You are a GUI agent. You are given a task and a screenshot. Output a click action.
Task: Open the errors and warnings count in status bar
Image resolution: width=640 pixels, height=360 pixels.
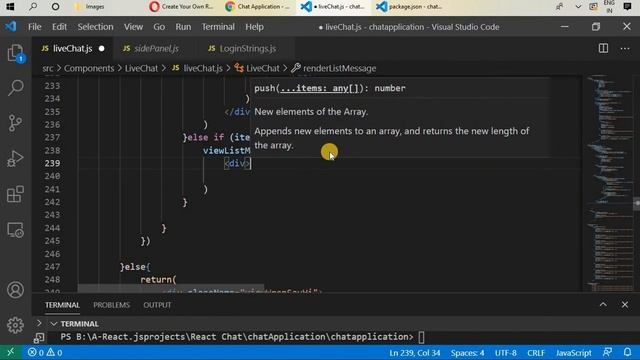coord(45,352)
